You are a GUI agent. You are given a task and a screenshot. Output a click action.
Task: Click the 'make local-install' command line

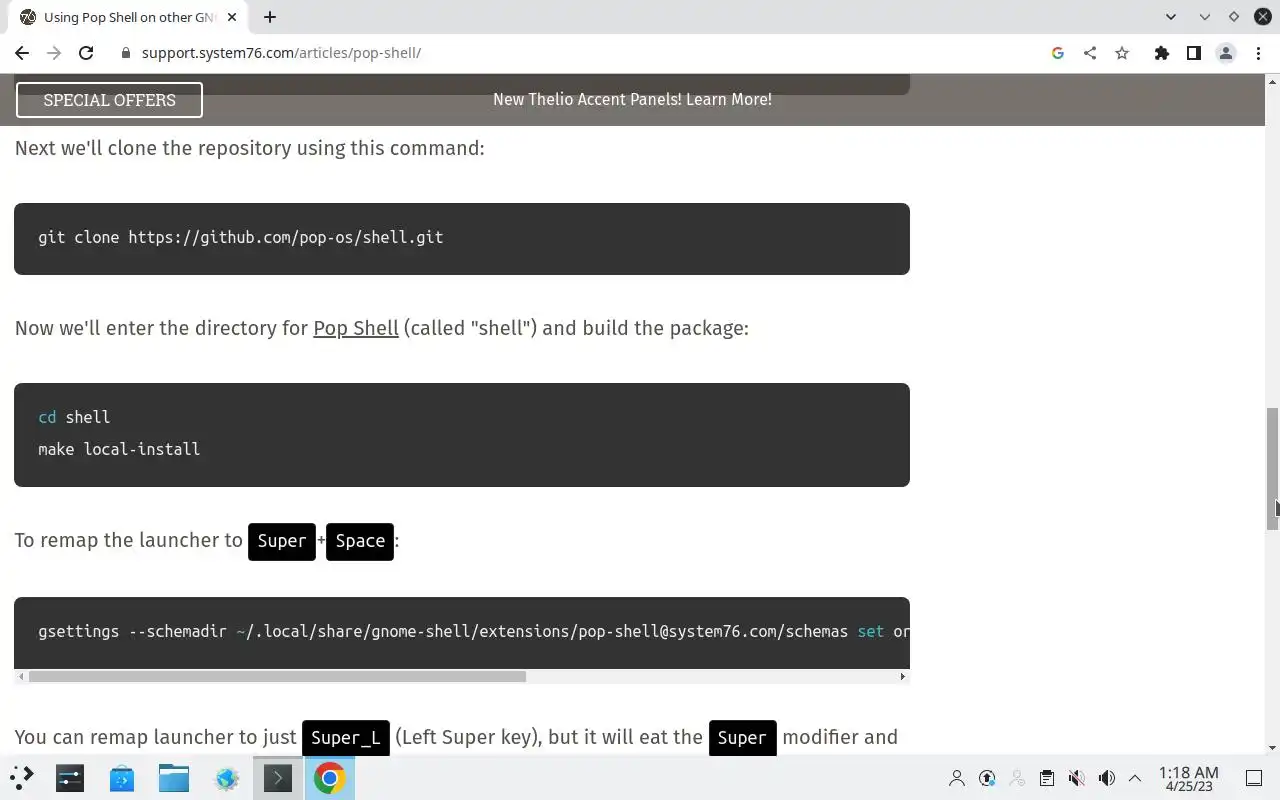[x=119, y=449]
